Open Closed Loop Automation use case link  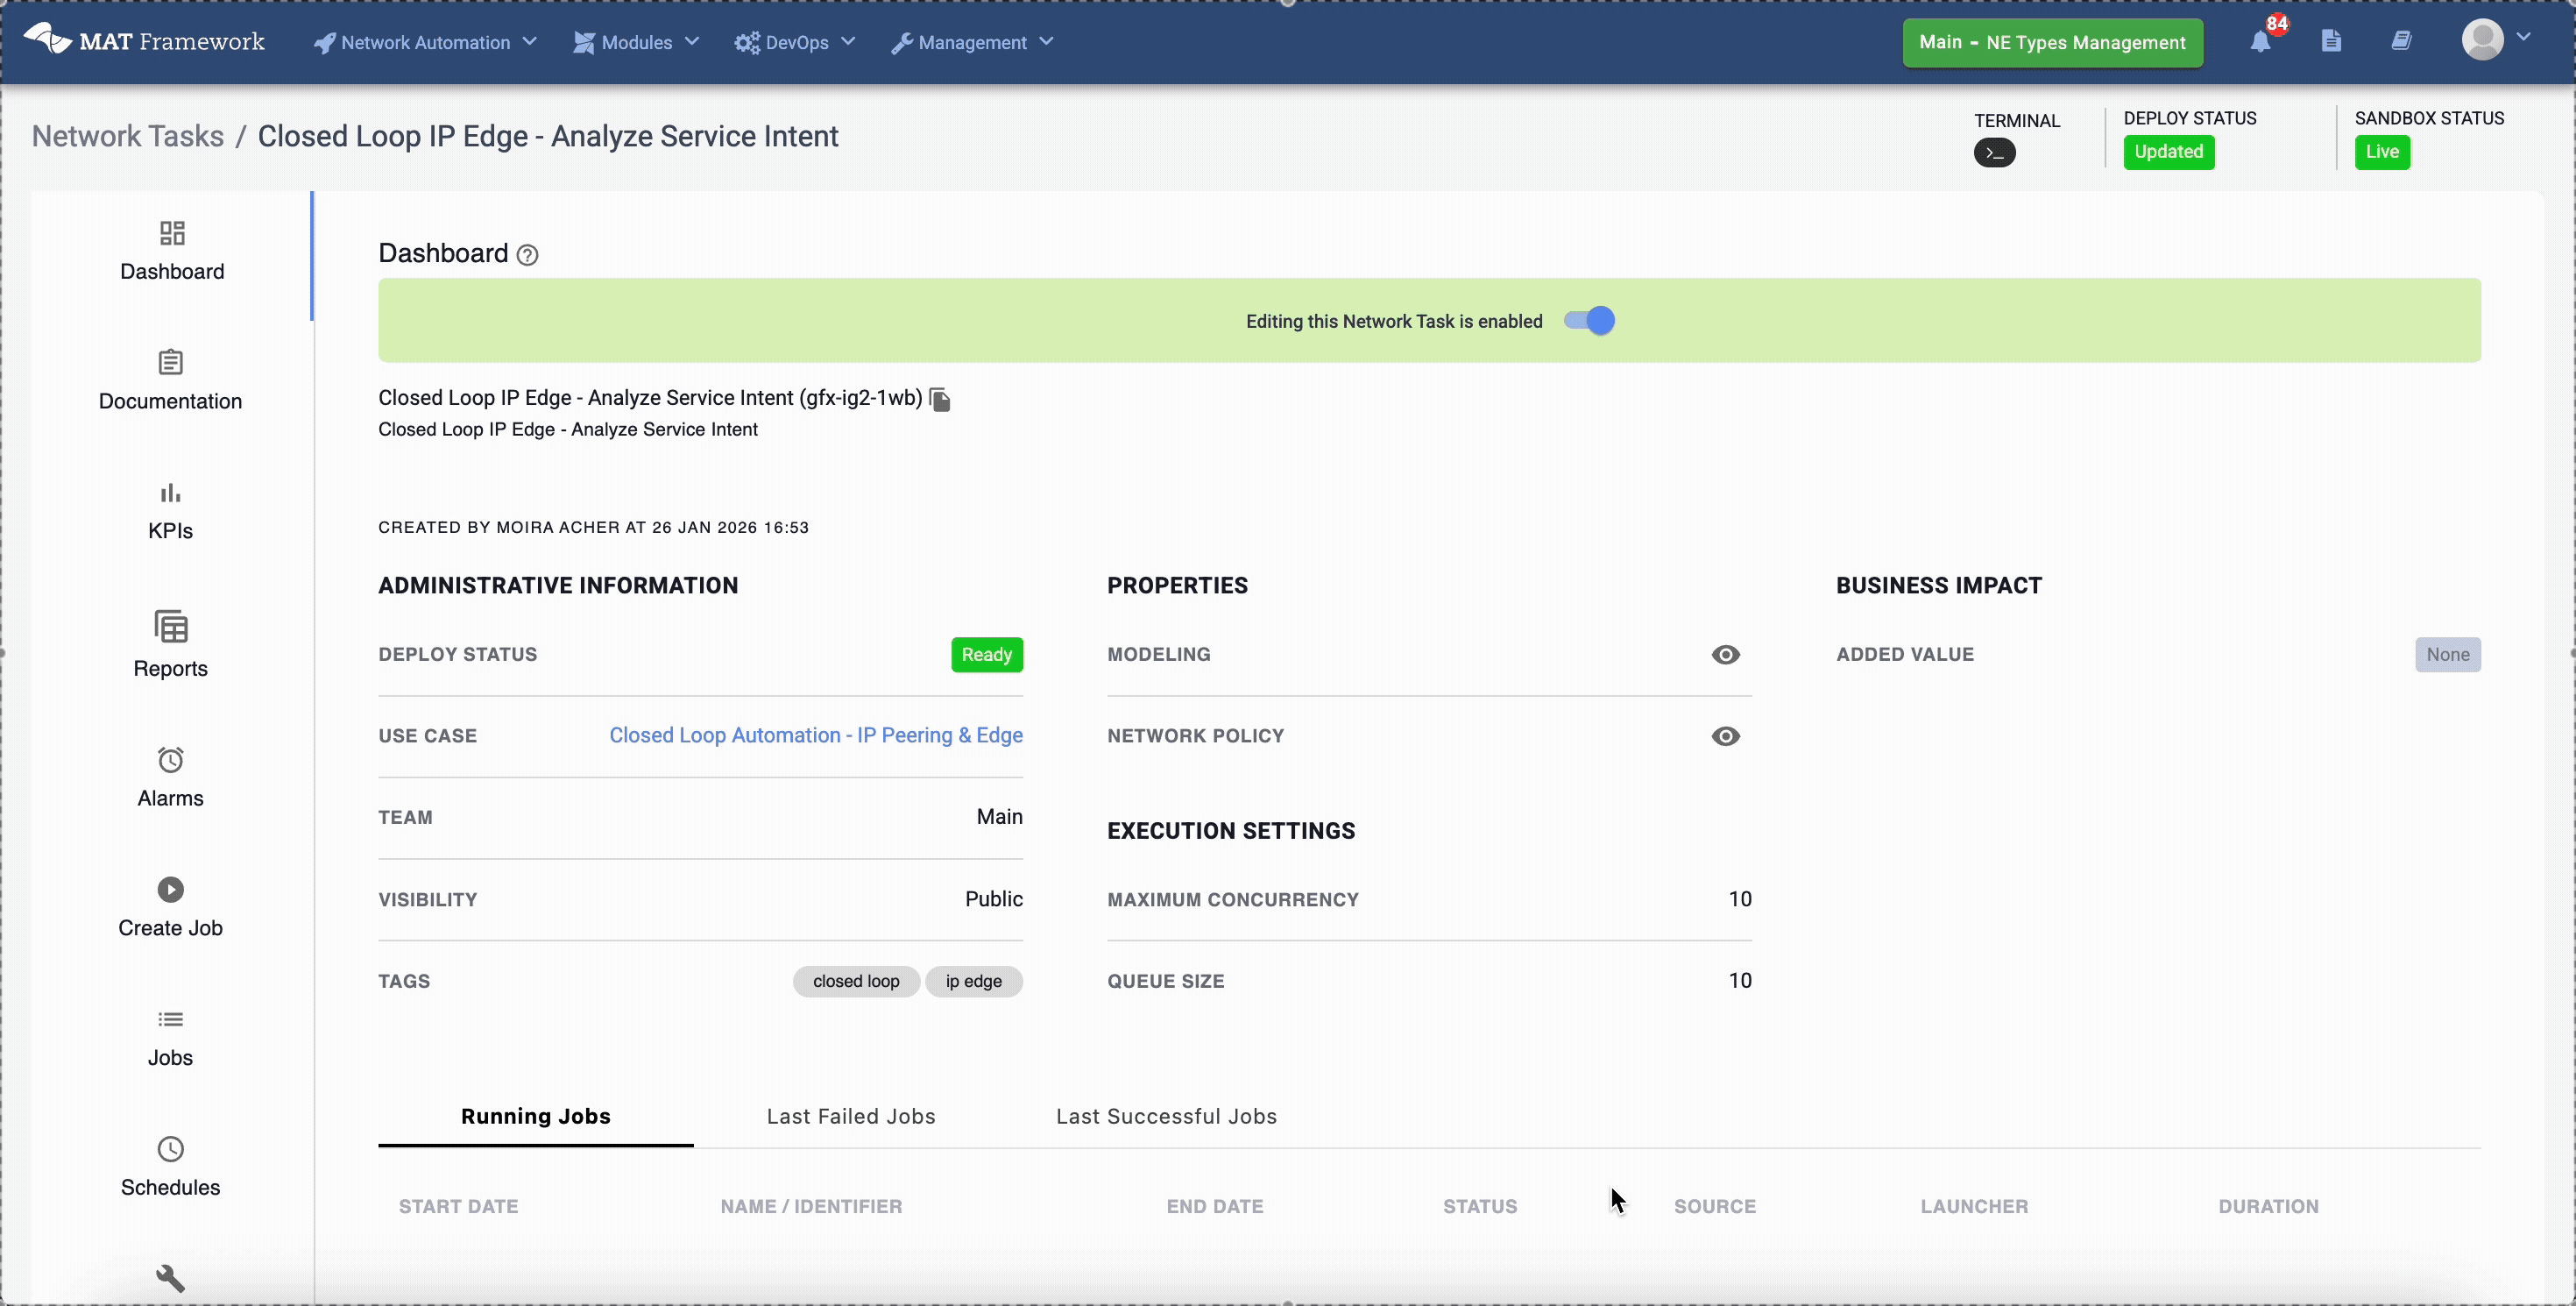tap(815, 735)
